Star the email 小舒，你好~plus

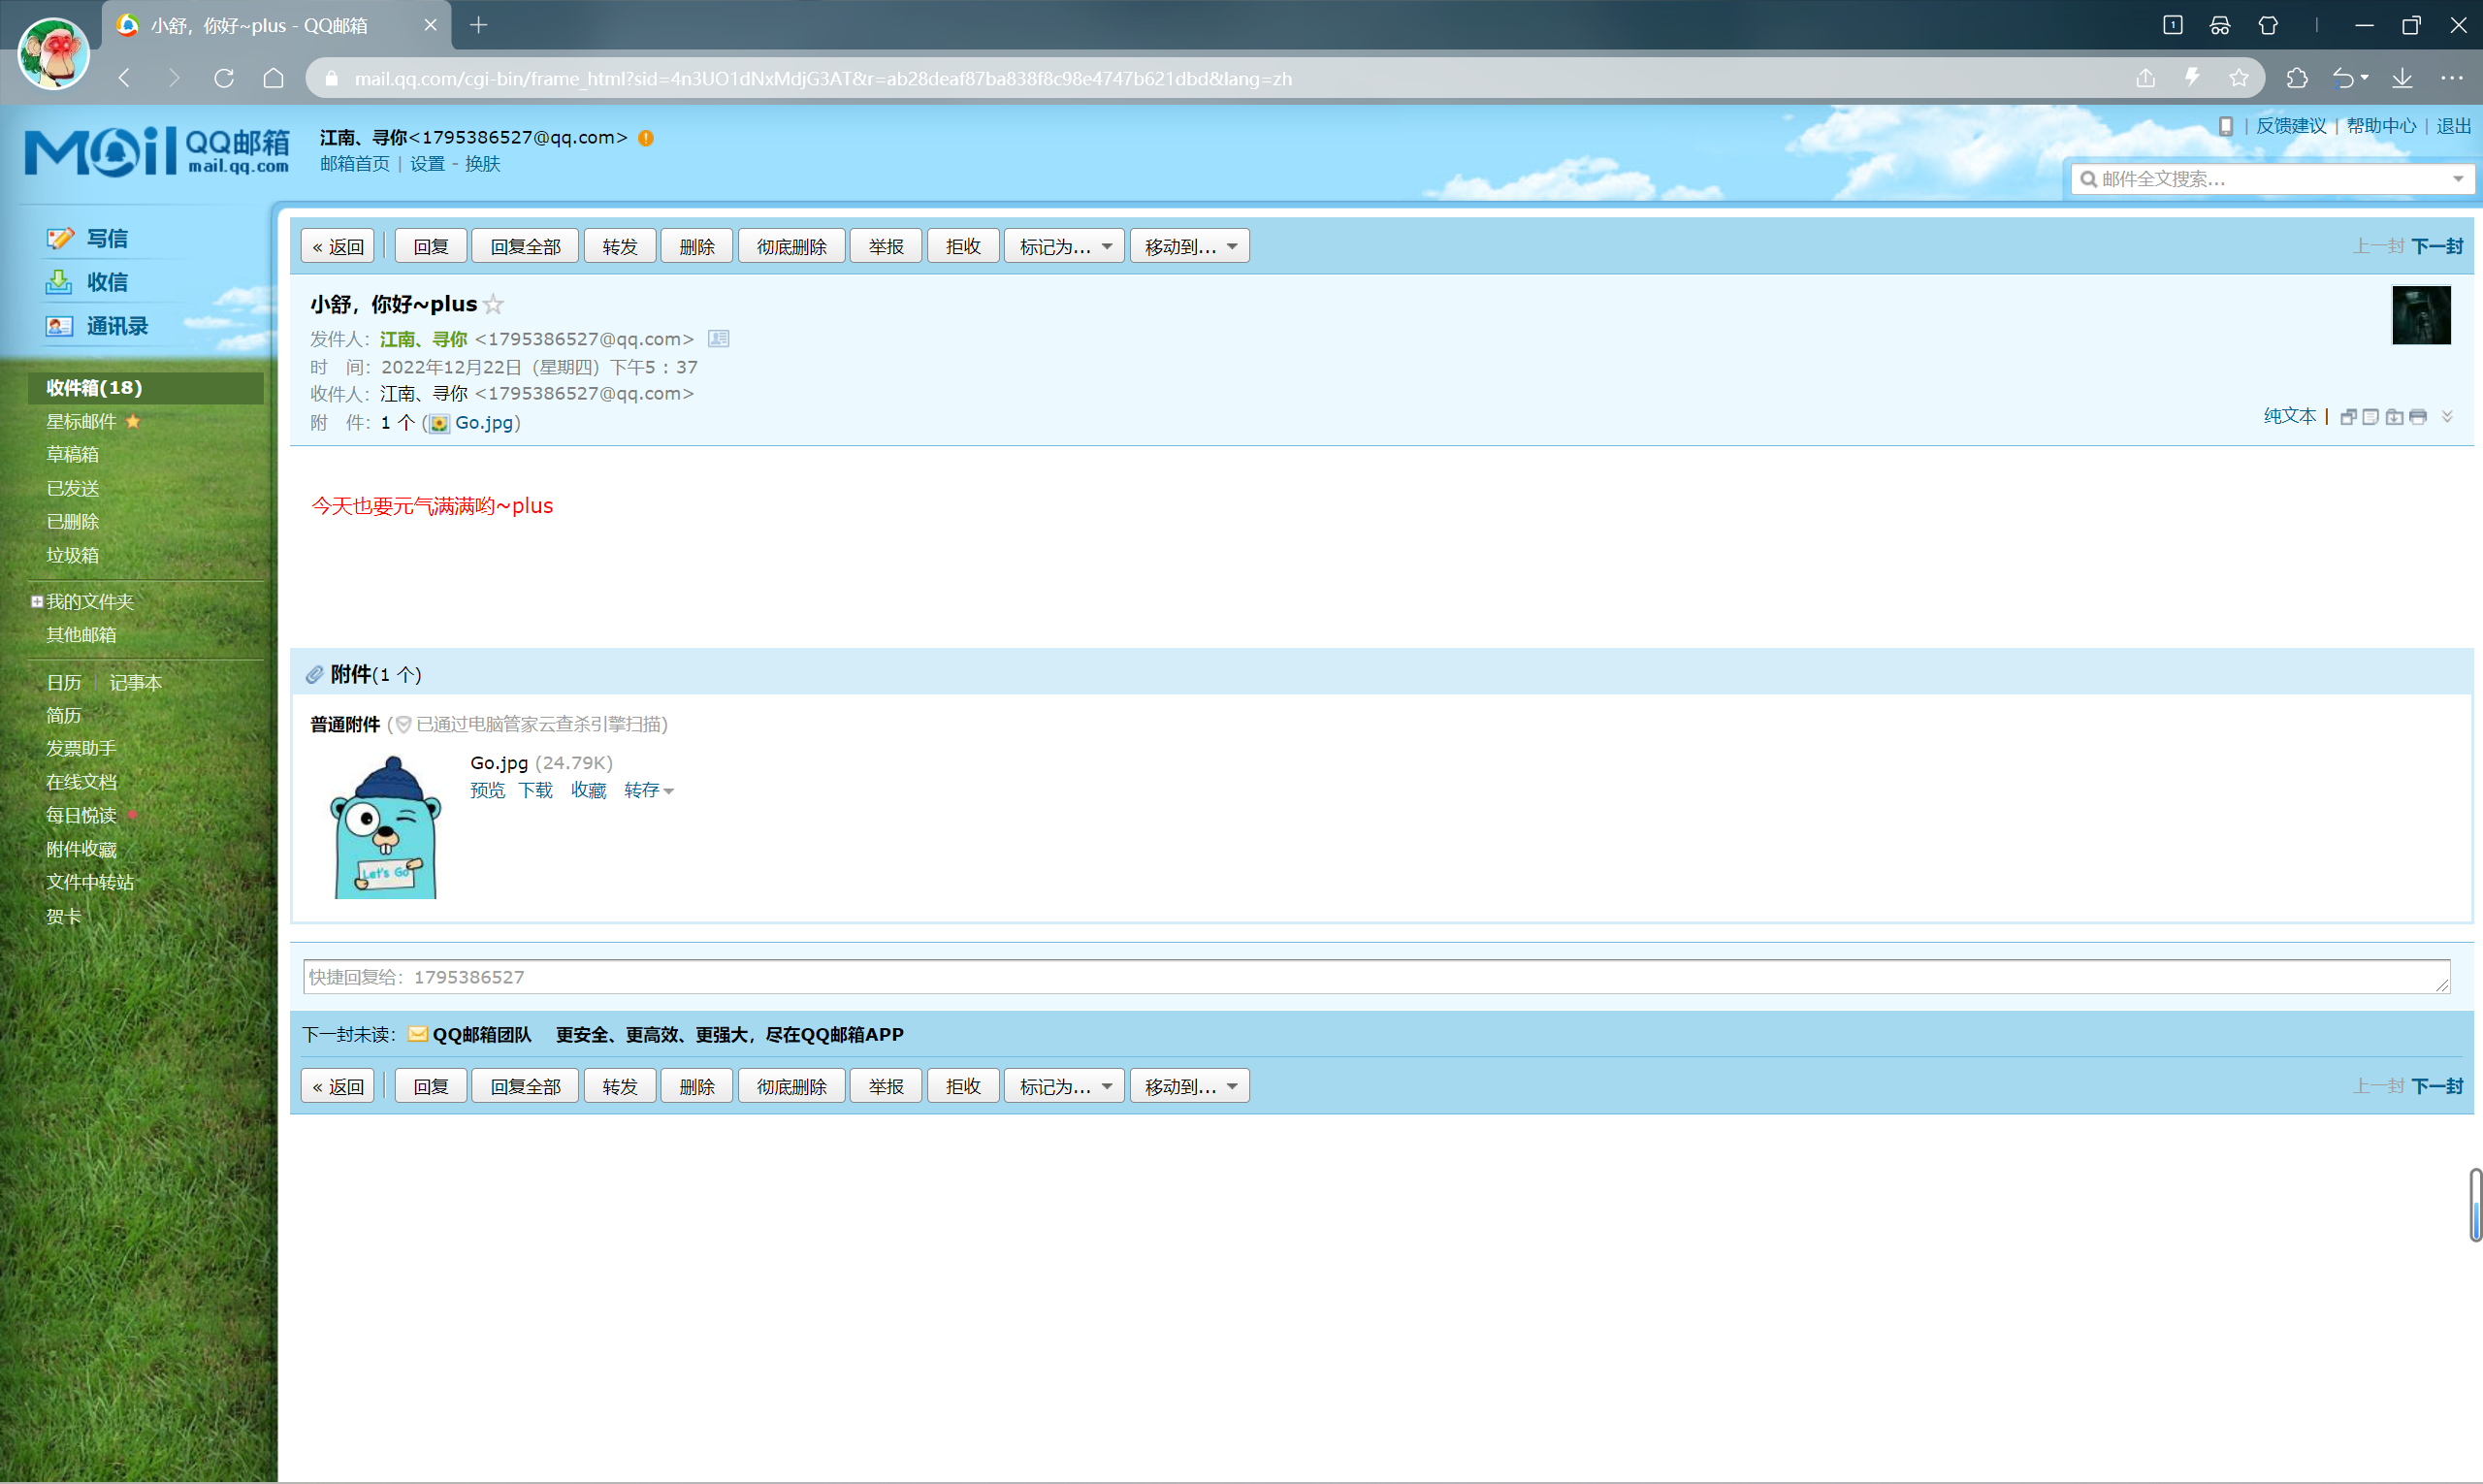click(493, 304)
